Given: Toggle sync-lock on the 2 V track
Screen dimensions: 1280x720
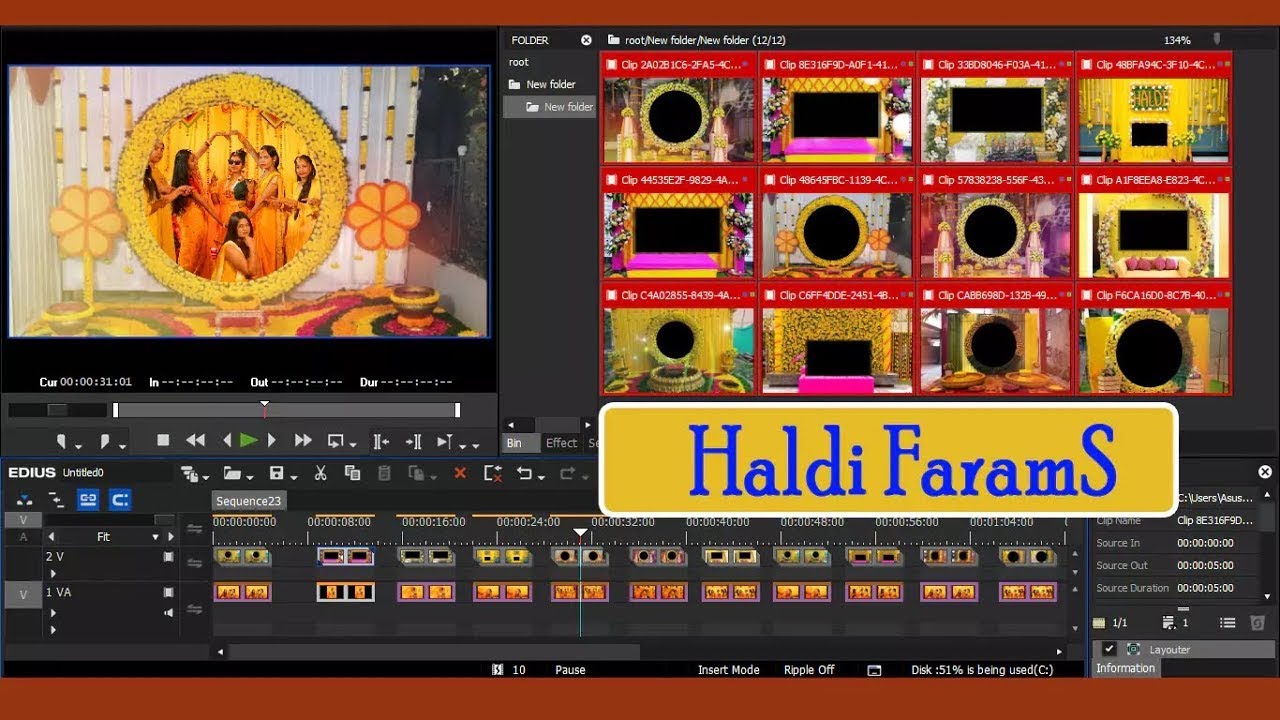Looking at the screenshot, I should click(195, 562).
